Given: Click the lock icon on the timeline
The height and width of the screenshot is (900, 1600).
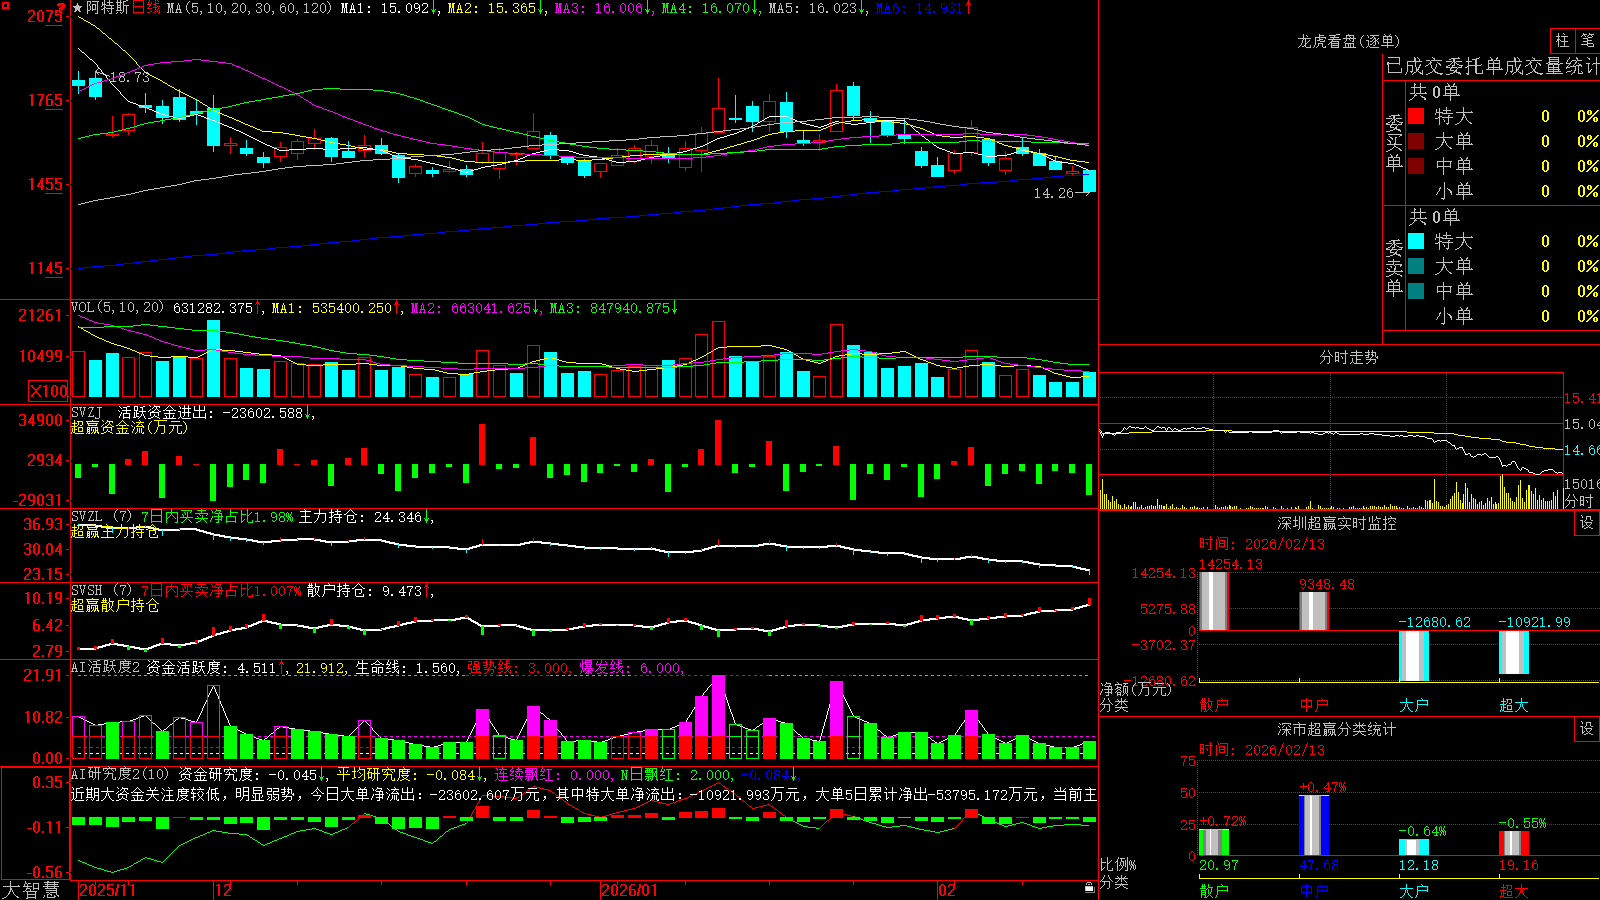Looking at the screenshot, I should (x=1089, y=888).
